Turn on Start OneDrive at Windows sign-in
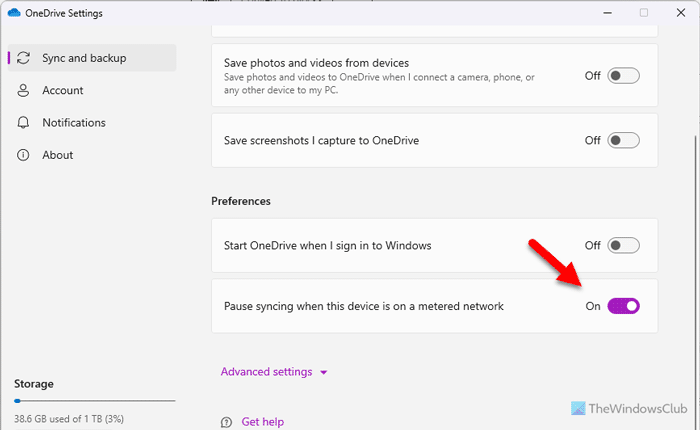700x430 pixels. click(623, 245)
